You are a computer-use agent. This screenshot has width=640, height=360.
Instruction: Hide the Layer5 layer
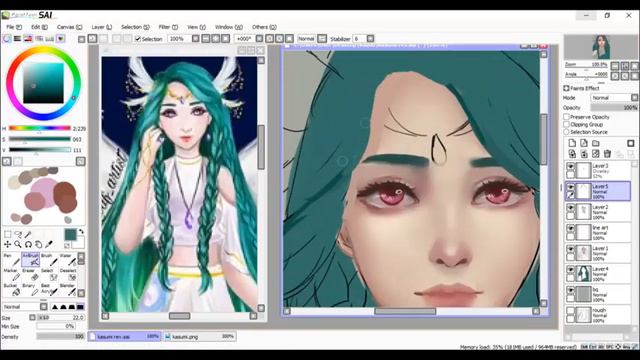tap(570, 187)
